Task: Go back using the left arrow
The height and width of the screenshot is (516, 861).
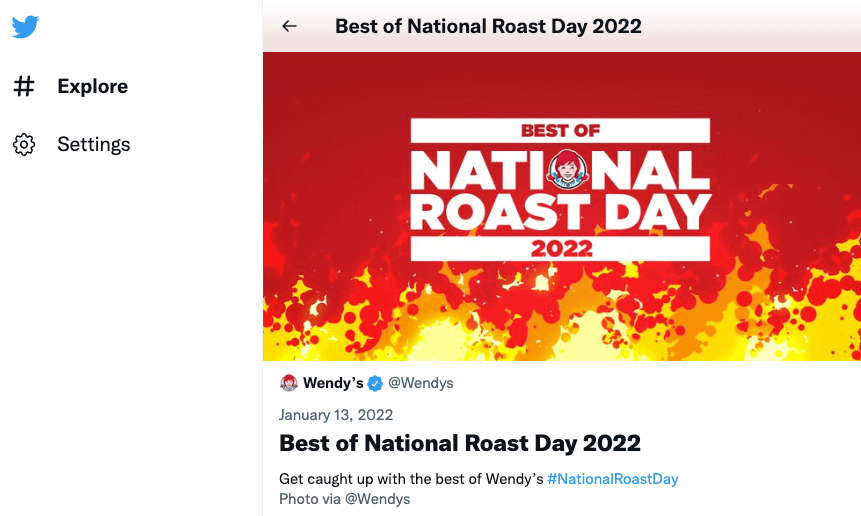Action: pyautogui.click(x=290, y=26)
